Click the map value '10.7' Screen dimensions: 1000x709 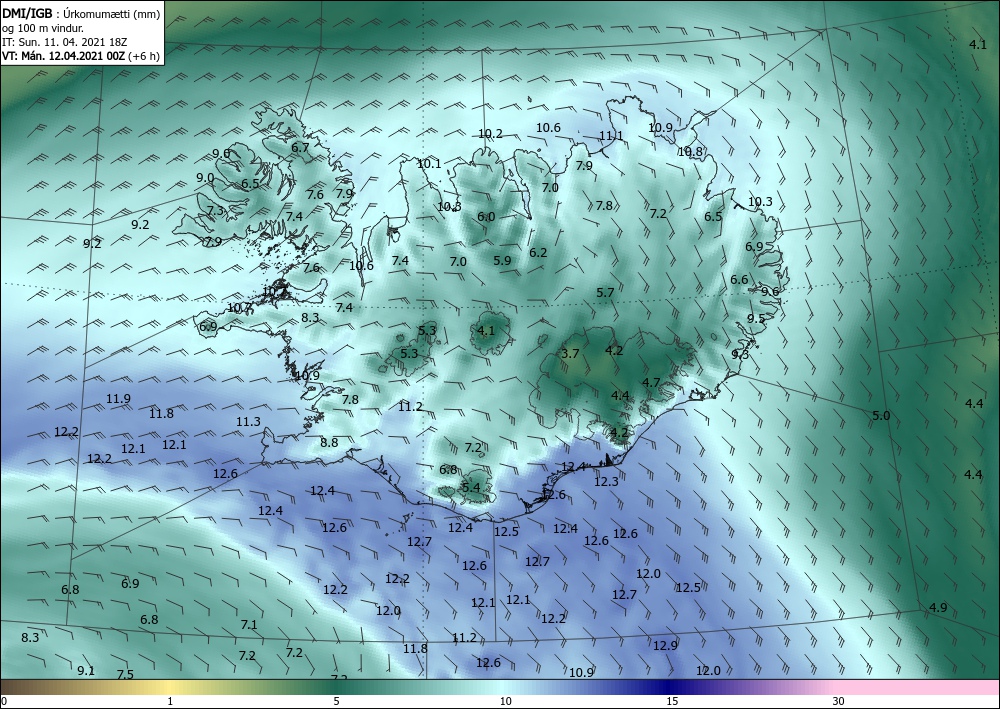point(239,307)
